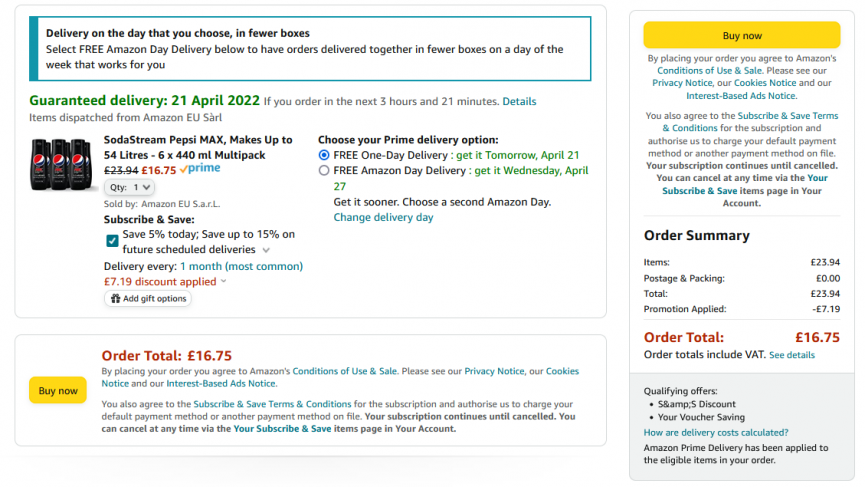Click the Promotion Applied -£7.19 row
This screenshot has height=487, width=865.
741,309
